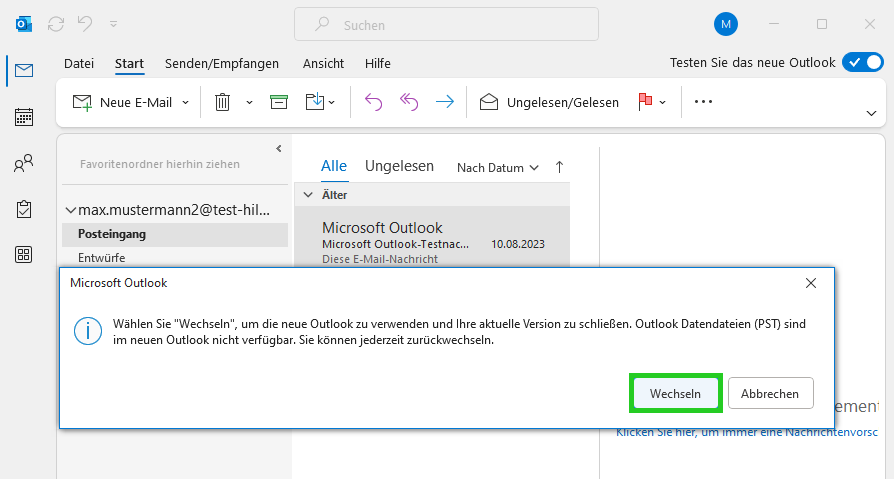Click the 'Klicken Sie hier' preview link
Screen dimensions: 894x479
[747, 432]
